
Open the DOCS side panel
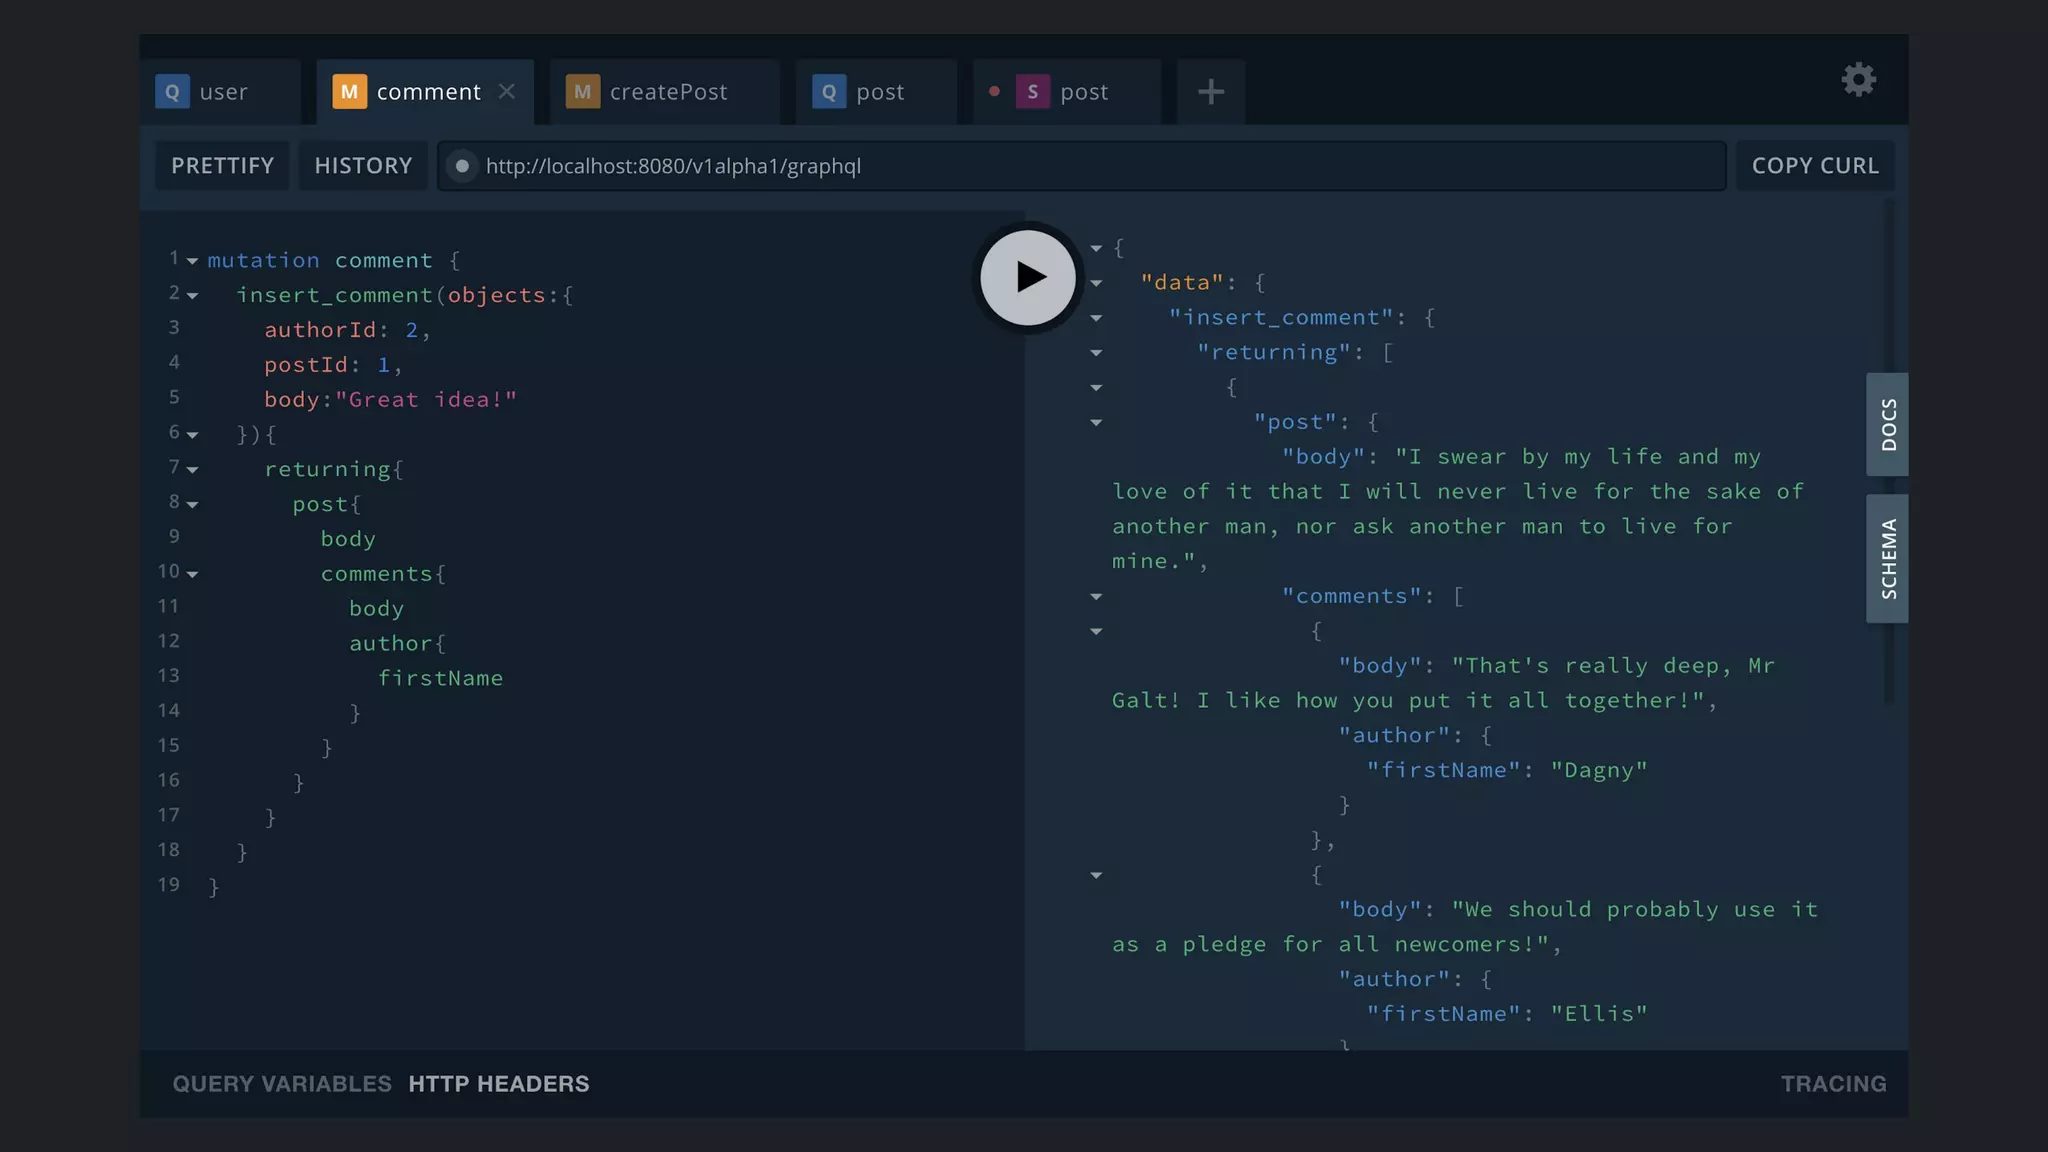1887,424
